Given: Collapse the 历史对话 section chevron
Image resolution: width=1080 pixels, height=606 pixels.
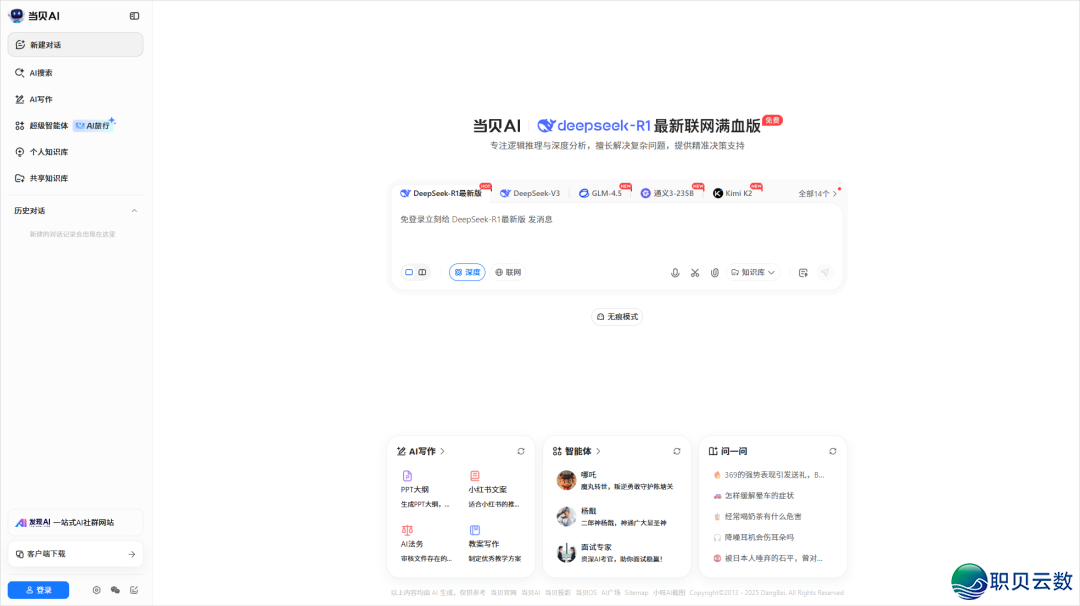Looking at the screenshot, I should tap(134, 211).
